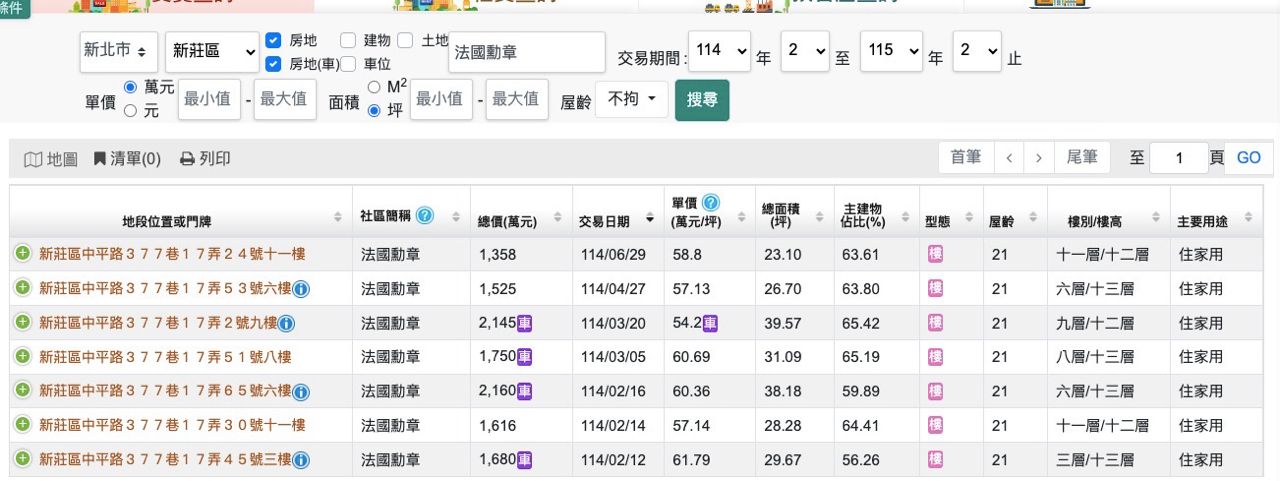This screenshot has width=1280, height=481.
Task: Click the 車 badge next to 2,145 price
Action: [525, 323]
